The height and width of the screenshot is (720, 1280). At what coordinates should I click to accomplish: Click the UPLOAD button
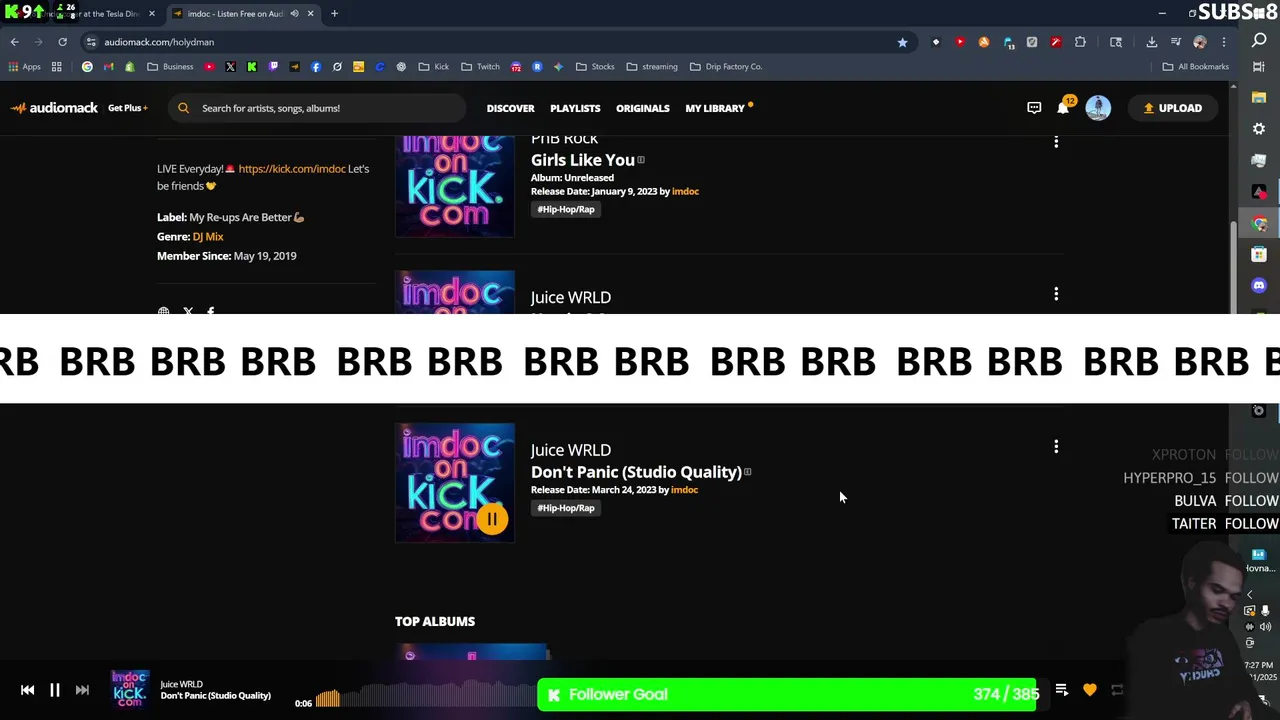pyautogui.click(x=1172, y=108)
